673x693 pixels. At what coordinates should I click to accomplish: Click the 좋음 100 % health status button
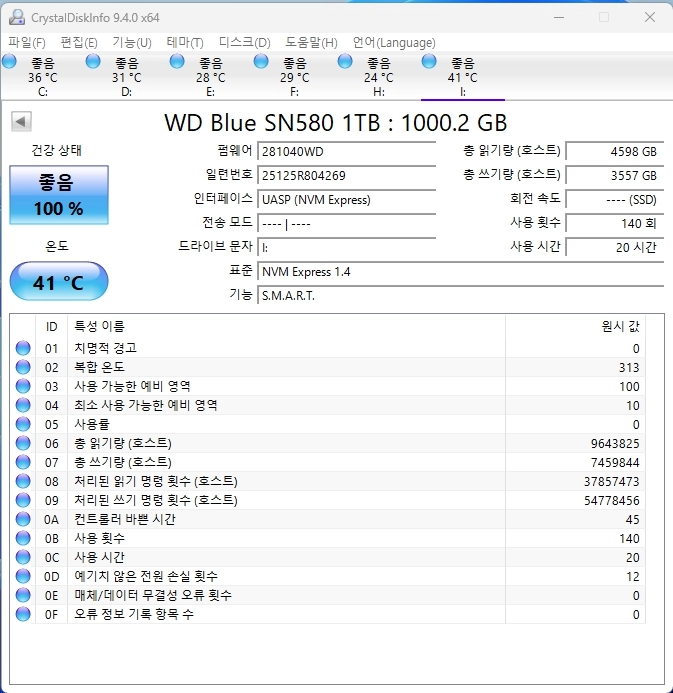(59, 195)
